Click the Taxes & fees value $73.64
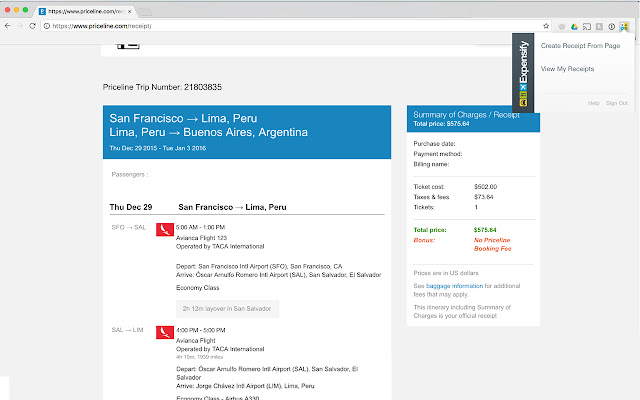This screenshot has width=640, height=400. (484, 197)
